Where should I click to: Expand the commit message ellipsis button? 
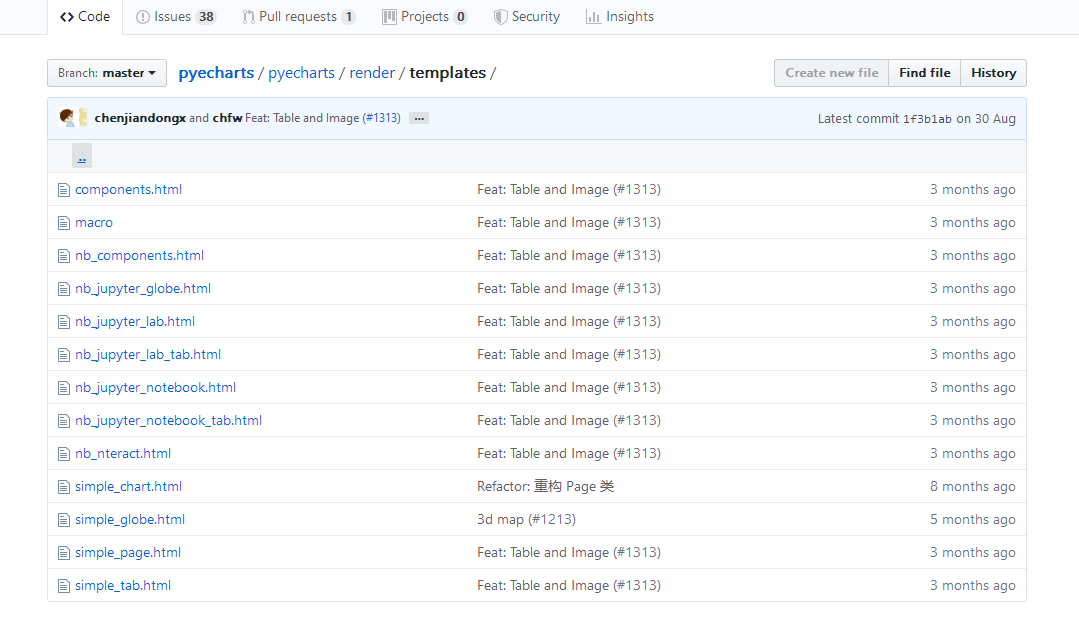(x=419, y=118)
